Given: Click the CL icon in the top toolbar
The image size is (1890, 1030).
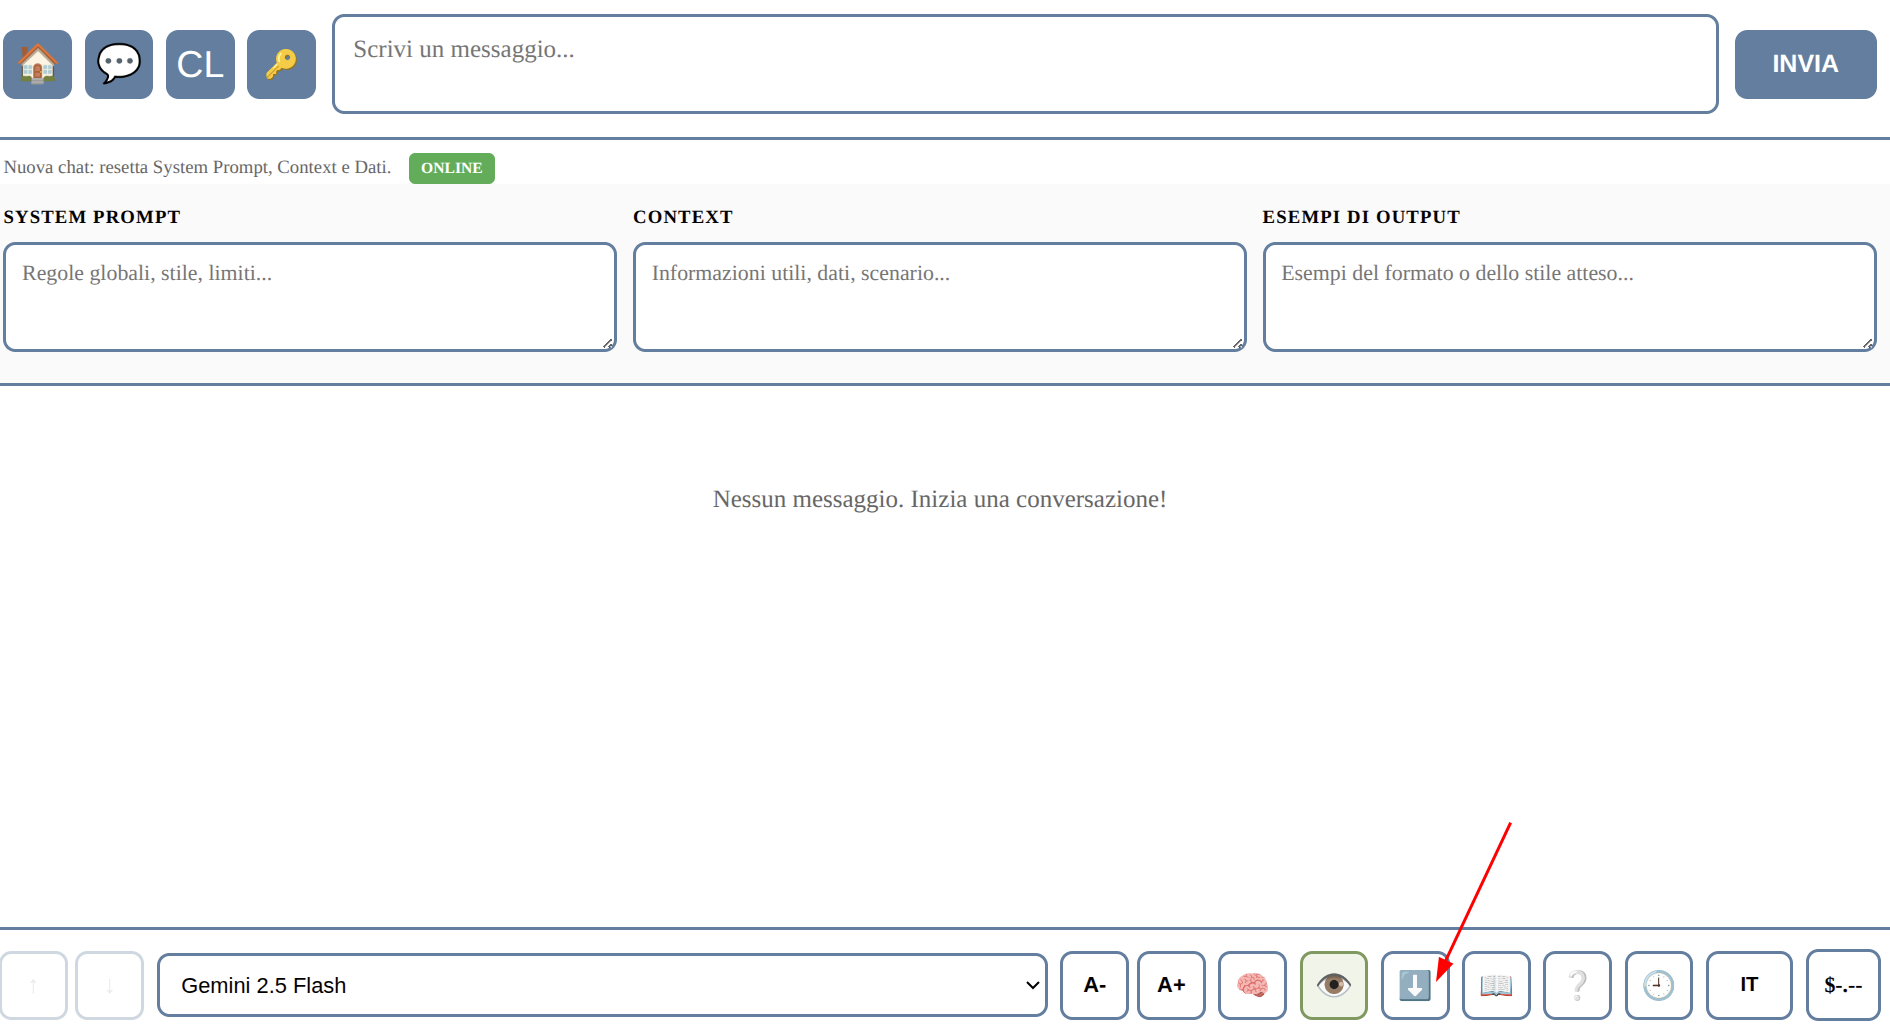Looking at the screenshot, I should [199, 64].
